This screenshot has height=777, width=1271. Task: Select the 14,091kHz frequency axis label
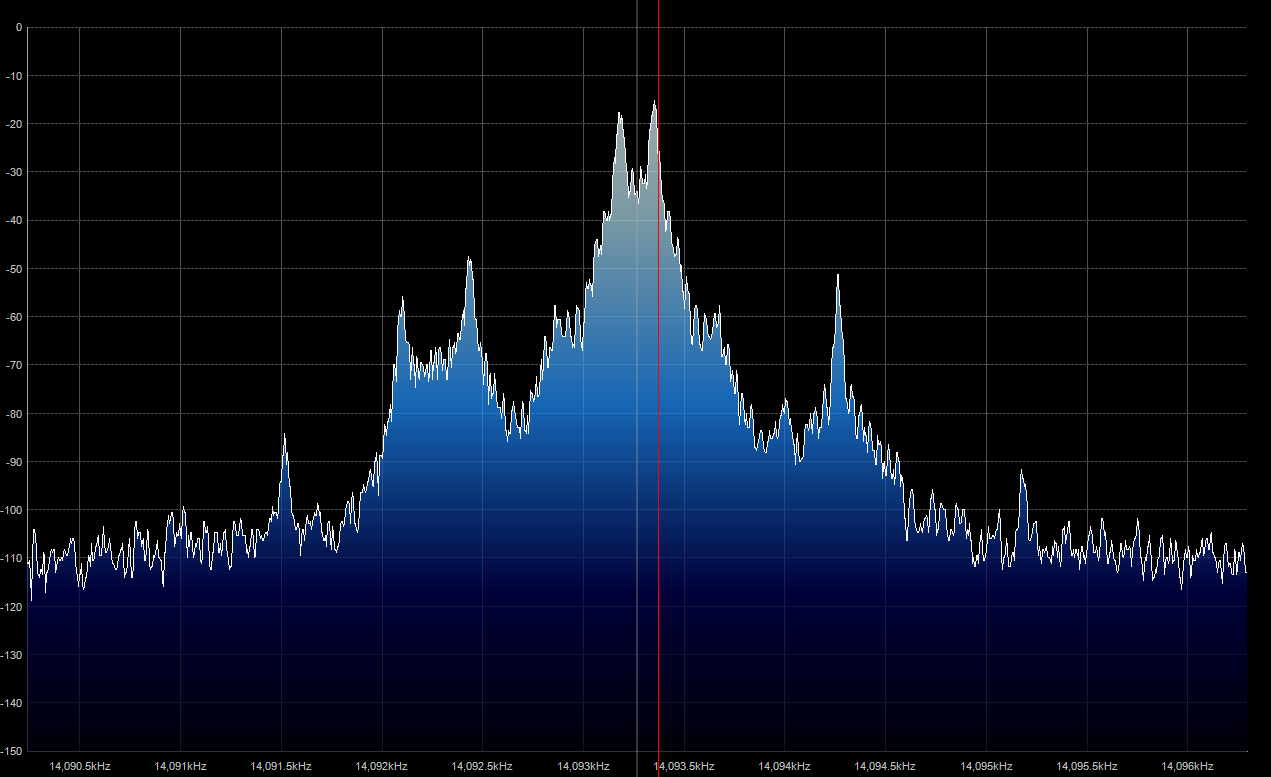click(x=181, y=766)
